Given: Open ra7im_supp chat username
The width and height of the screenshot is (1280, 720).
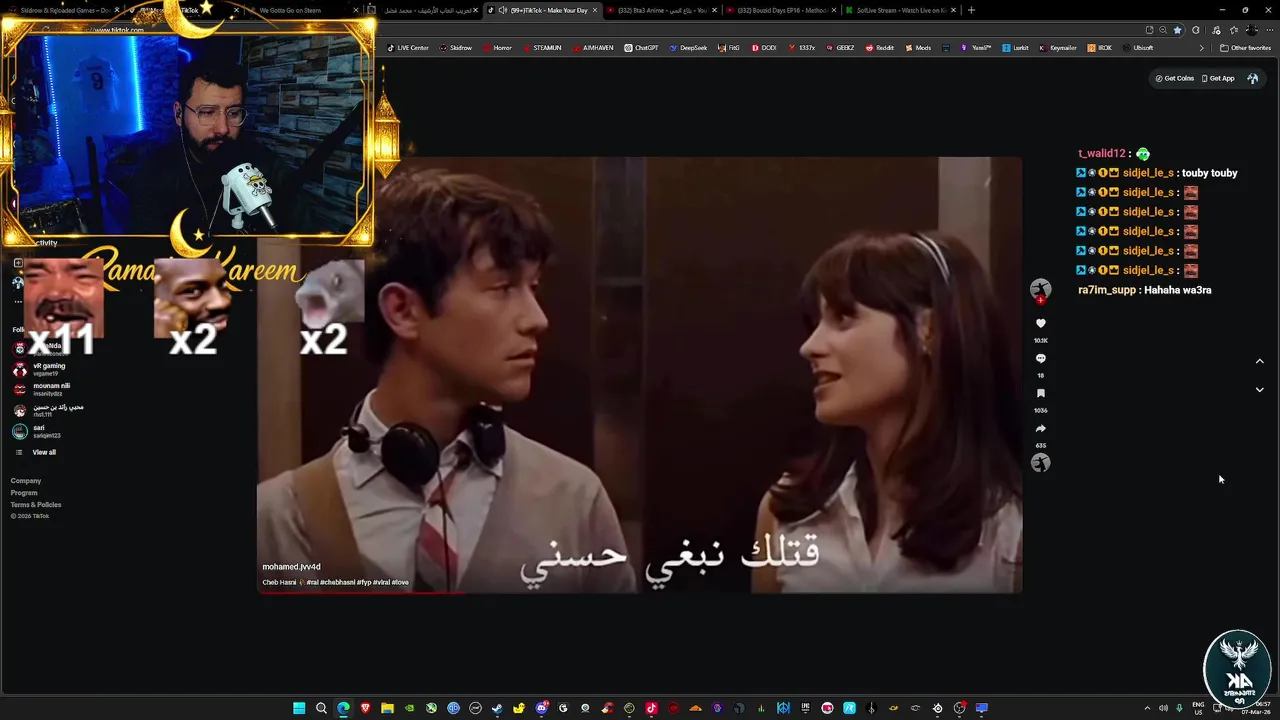Looking at the screenshot, I should pyautogui.click(x=1107, y=290).
